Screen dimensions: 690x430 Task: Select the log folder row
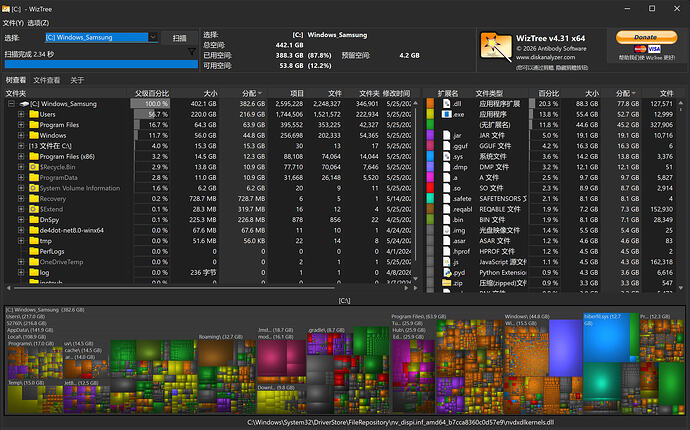click(x=208, y=272)
